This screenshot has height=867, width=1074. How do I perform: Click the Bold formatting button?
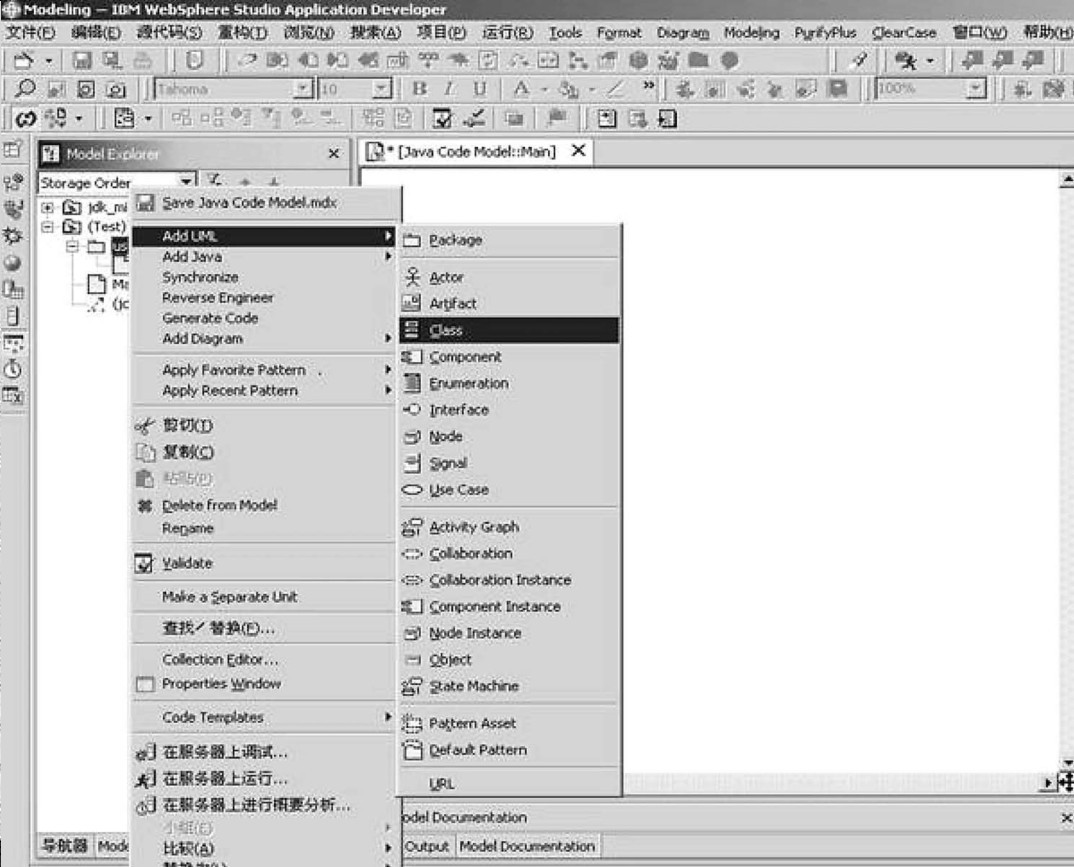(419, 89)
